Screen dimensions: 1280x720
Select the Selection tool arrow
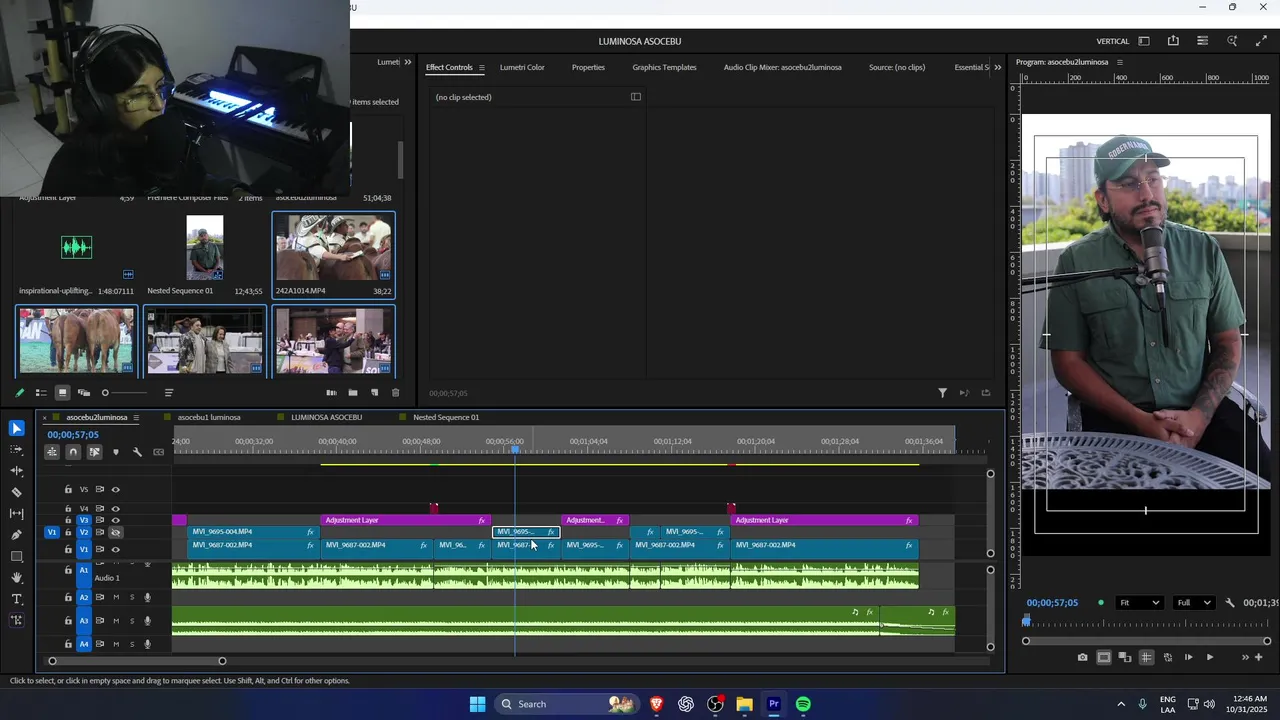(x=16, y=428)
